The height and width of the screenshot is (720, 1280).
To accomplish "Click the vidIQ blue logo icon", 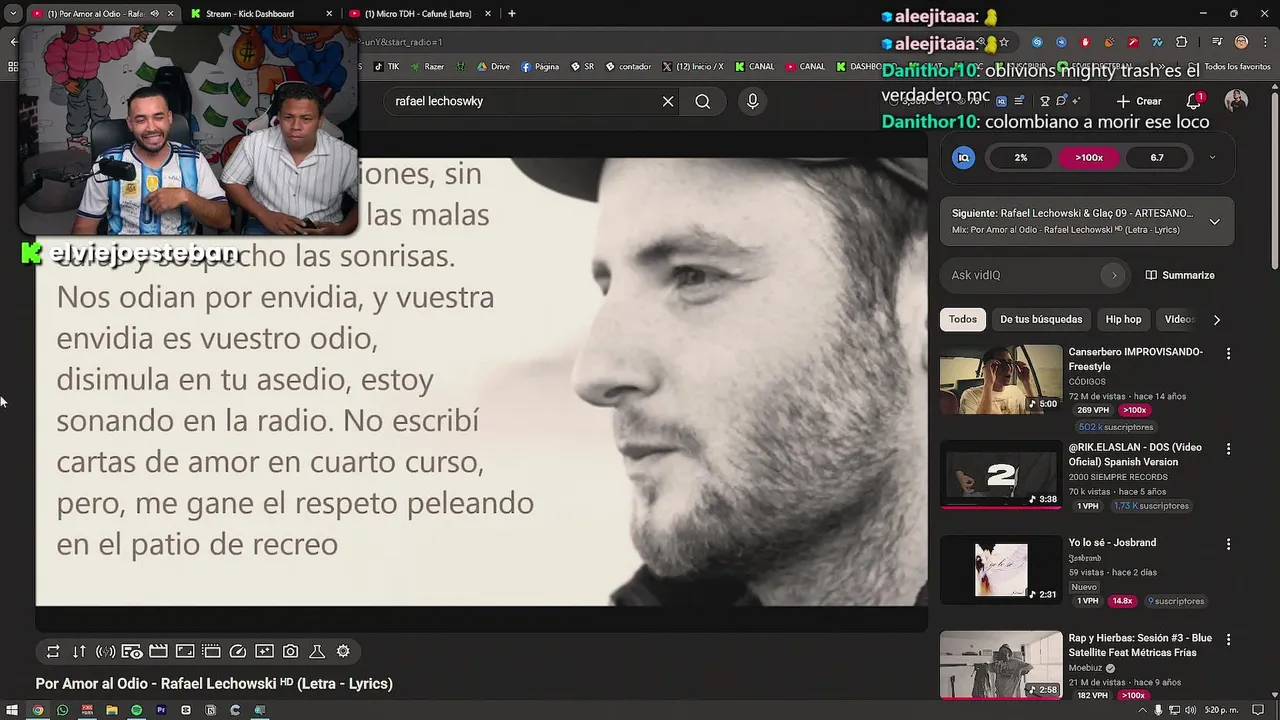I will (963, 157).
